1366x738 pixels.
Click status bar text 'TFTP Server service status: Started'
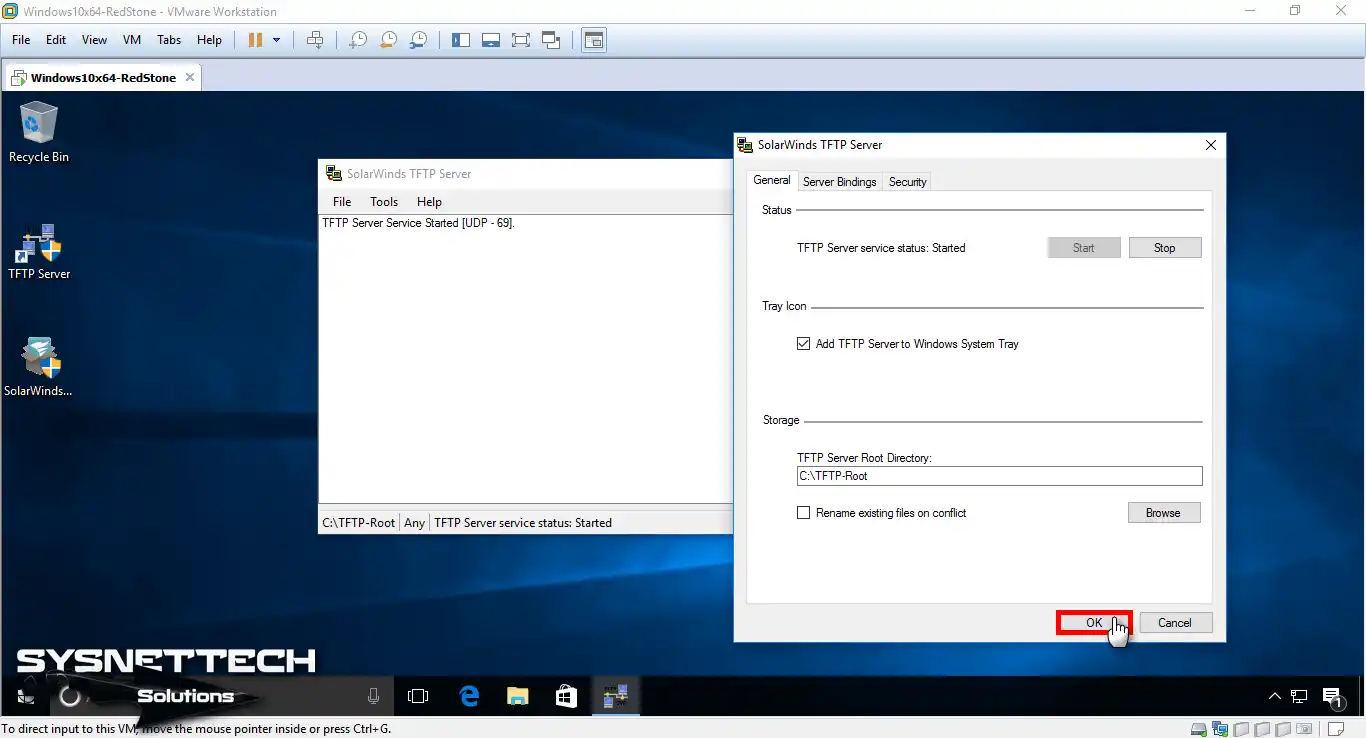523,523
